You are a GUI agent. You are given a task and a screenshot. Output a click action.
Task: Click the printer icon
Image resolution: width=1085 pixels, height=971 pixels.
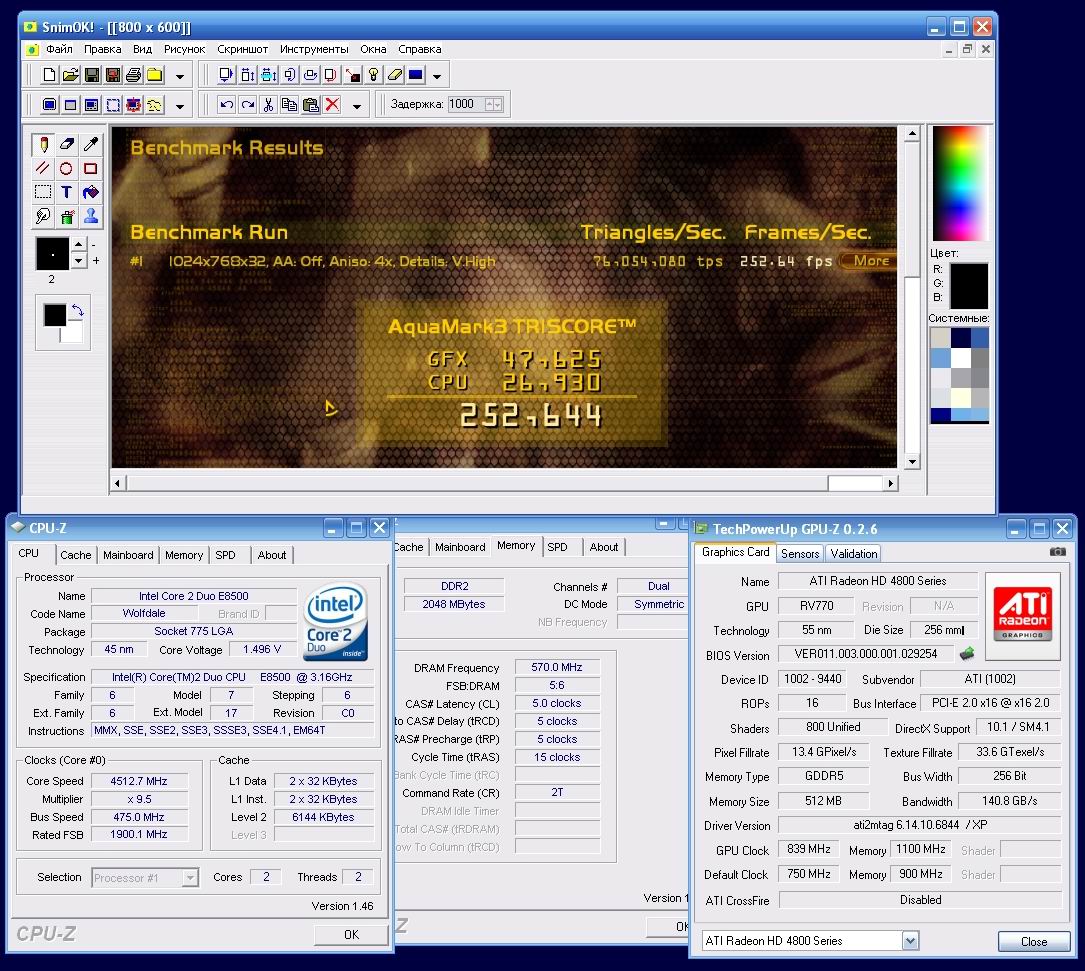click(134, 75)
